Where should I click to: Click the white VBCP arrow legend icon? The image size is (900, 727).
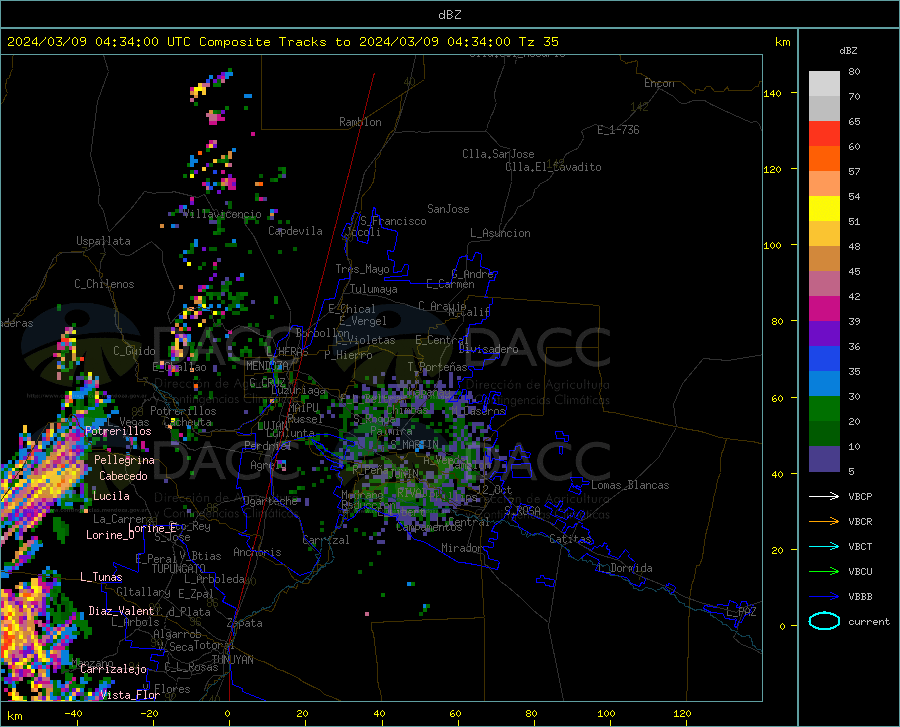coord(824,496)
